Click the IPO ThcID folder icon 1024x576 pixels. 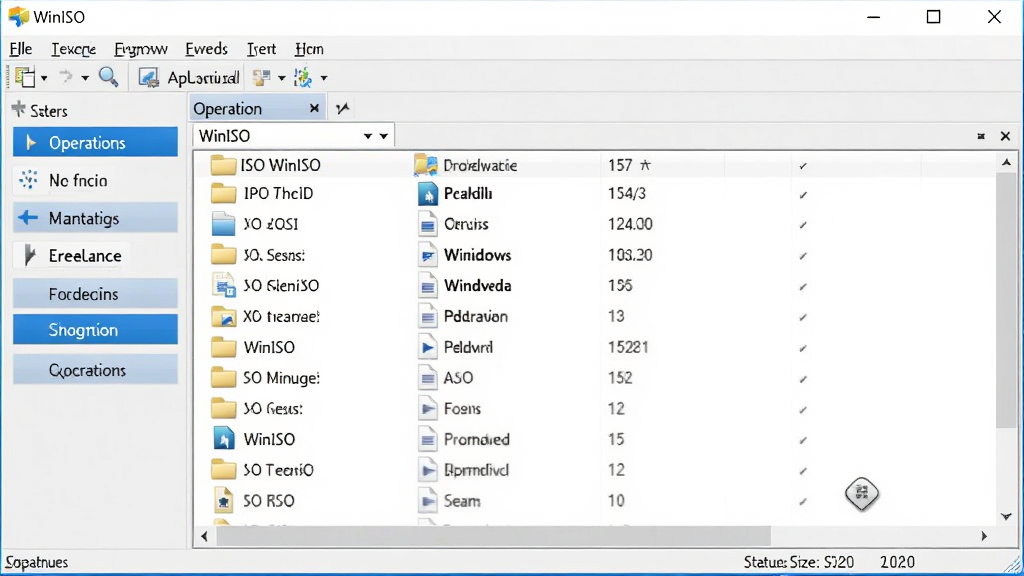coord(223,193)
